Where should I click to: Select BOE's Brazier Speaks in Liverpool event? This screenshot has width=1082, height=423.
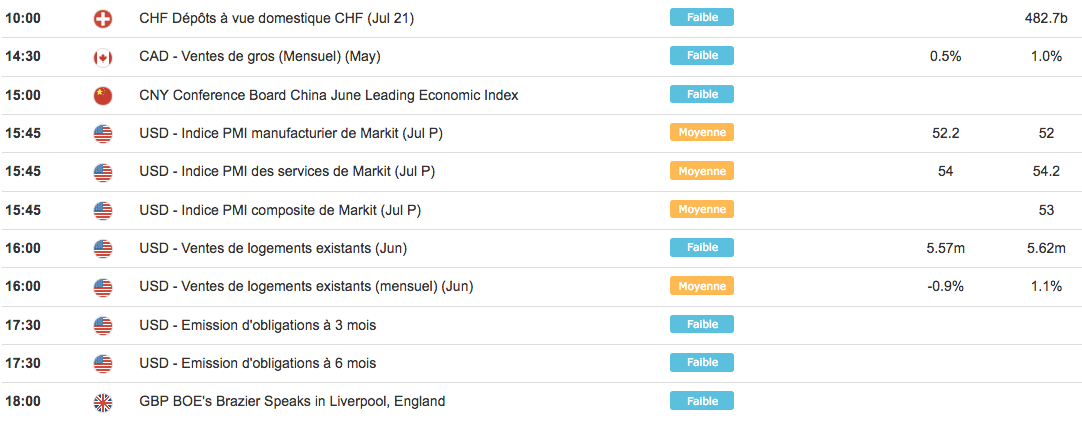pyautogui.click(x=292, y=402)
